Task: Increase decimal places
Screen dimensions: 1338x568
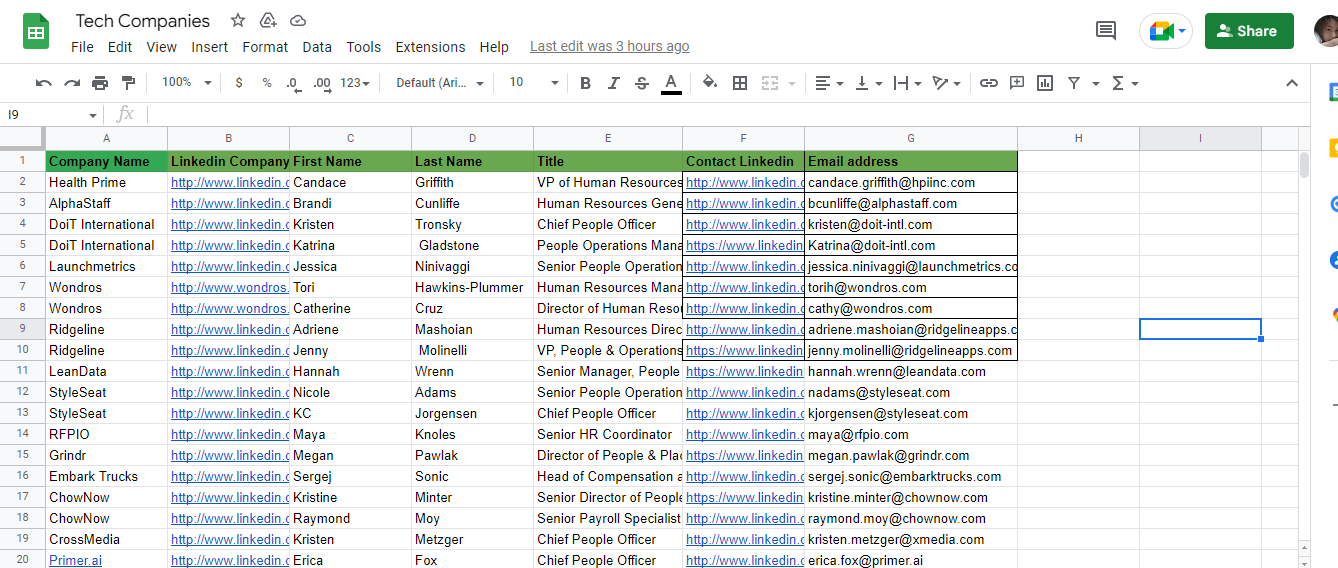Action: (x=322, y=83)
